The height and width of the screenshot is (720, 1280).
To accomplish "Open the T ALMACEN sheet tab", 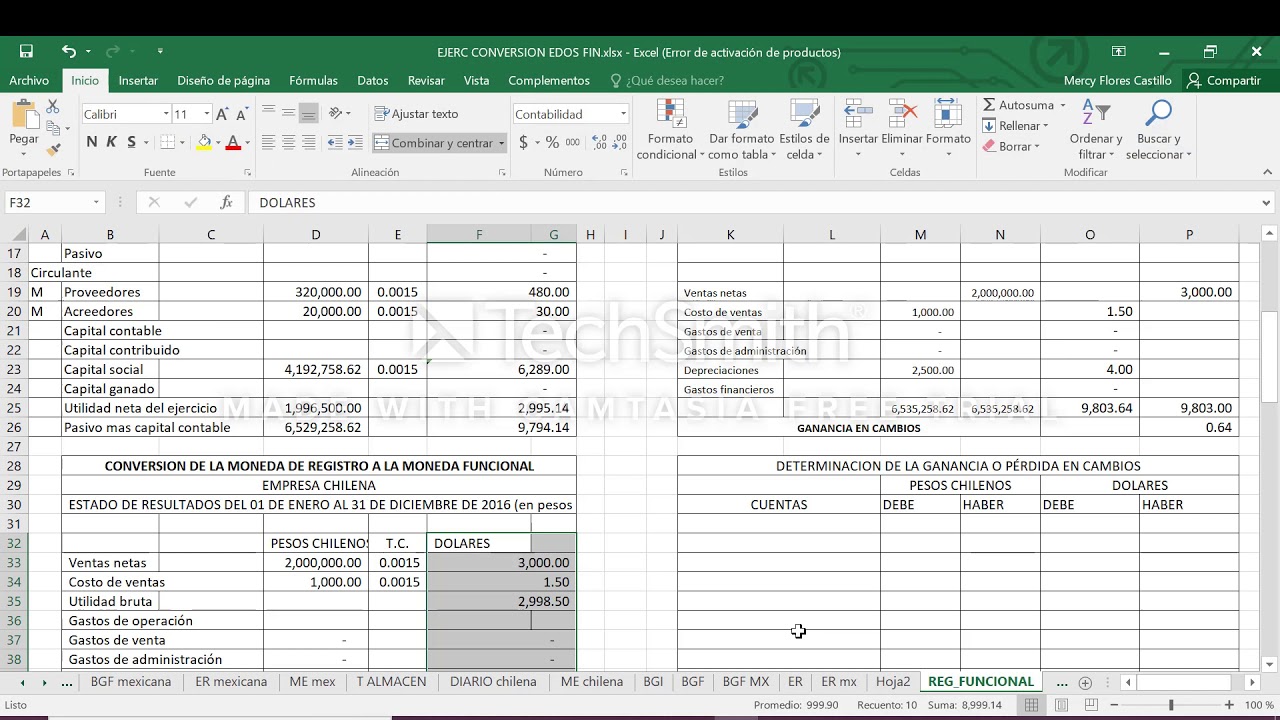I will [391, 682].
